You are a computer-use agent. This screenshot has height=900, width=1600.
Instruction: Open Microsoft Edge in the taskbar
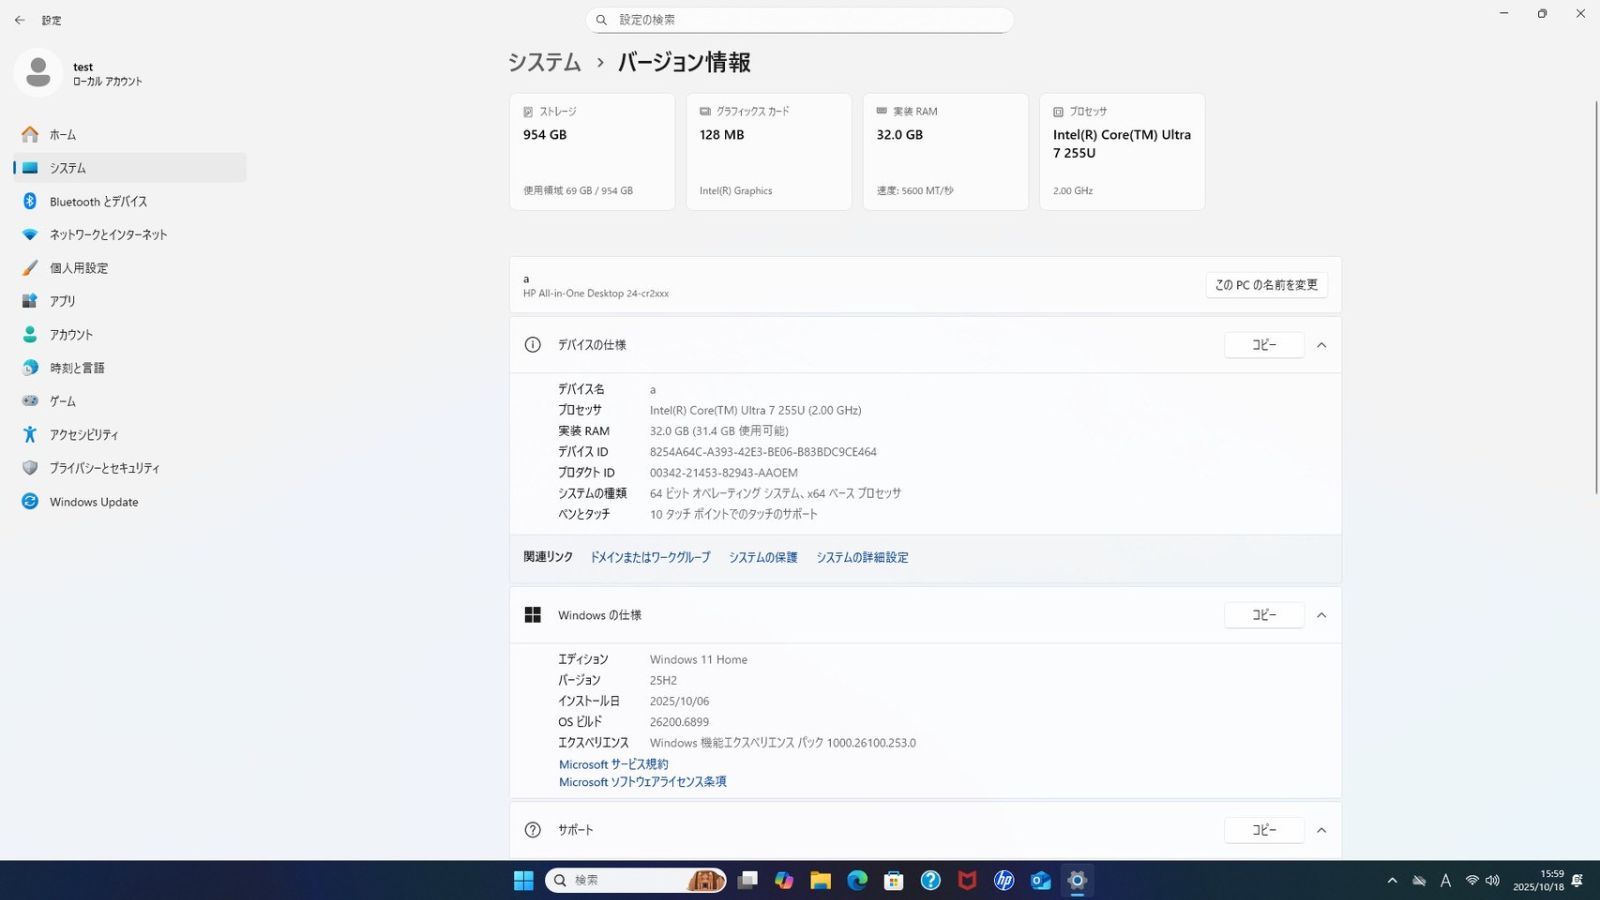pyautogui.click(x=856, y=881)
